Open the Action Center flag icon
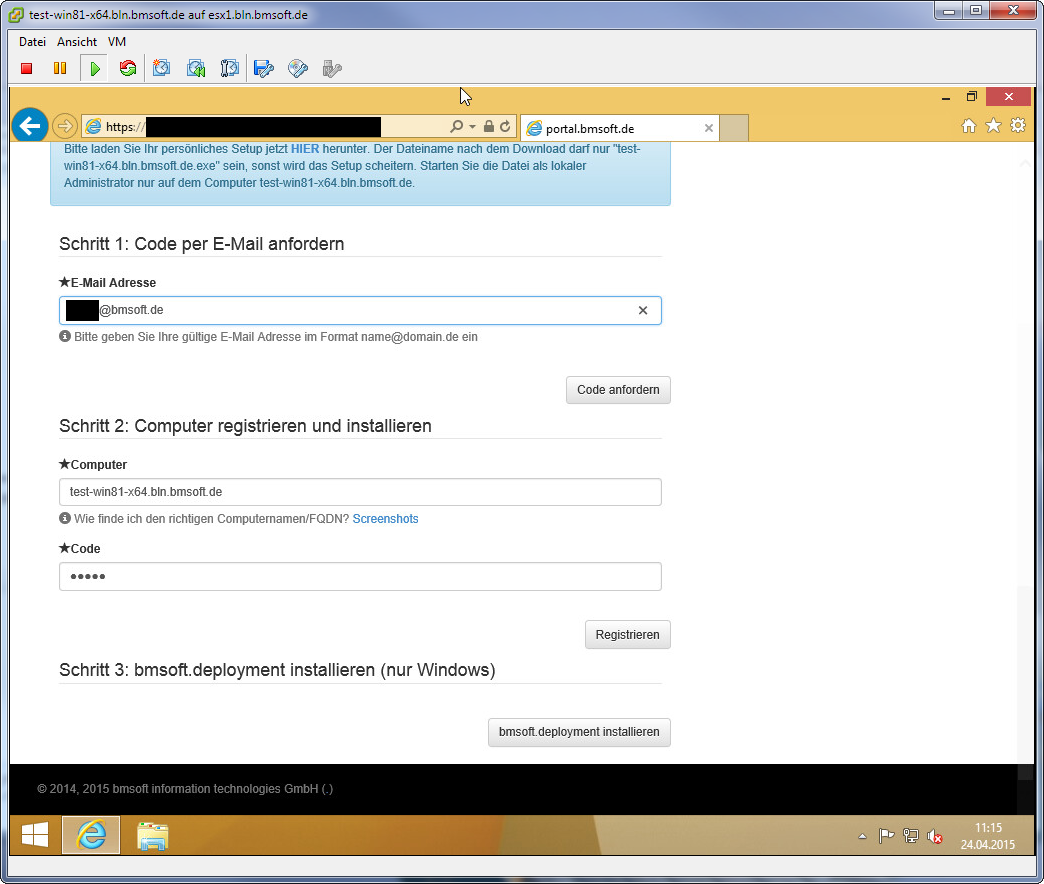Viewport: 1044px width, 884px height. [x=886, y=836]
